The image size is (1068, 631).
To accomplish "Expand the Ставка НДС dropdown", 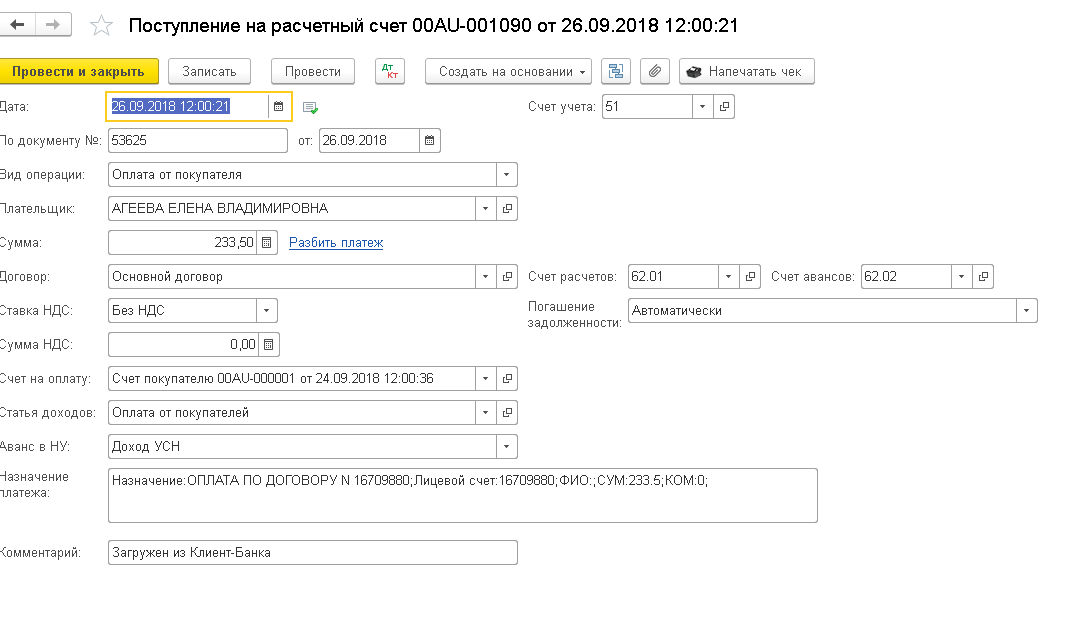I will coord(267,310).
